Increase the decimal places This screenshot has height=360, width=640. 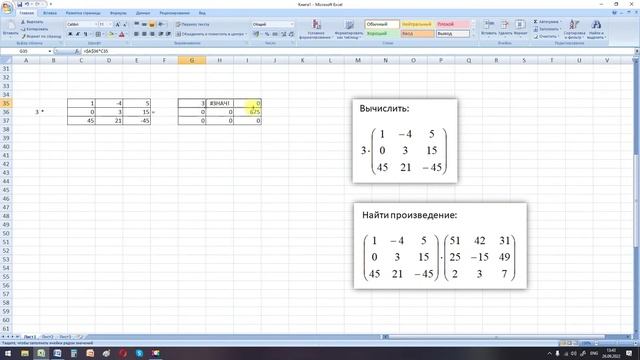coord(284,34)
